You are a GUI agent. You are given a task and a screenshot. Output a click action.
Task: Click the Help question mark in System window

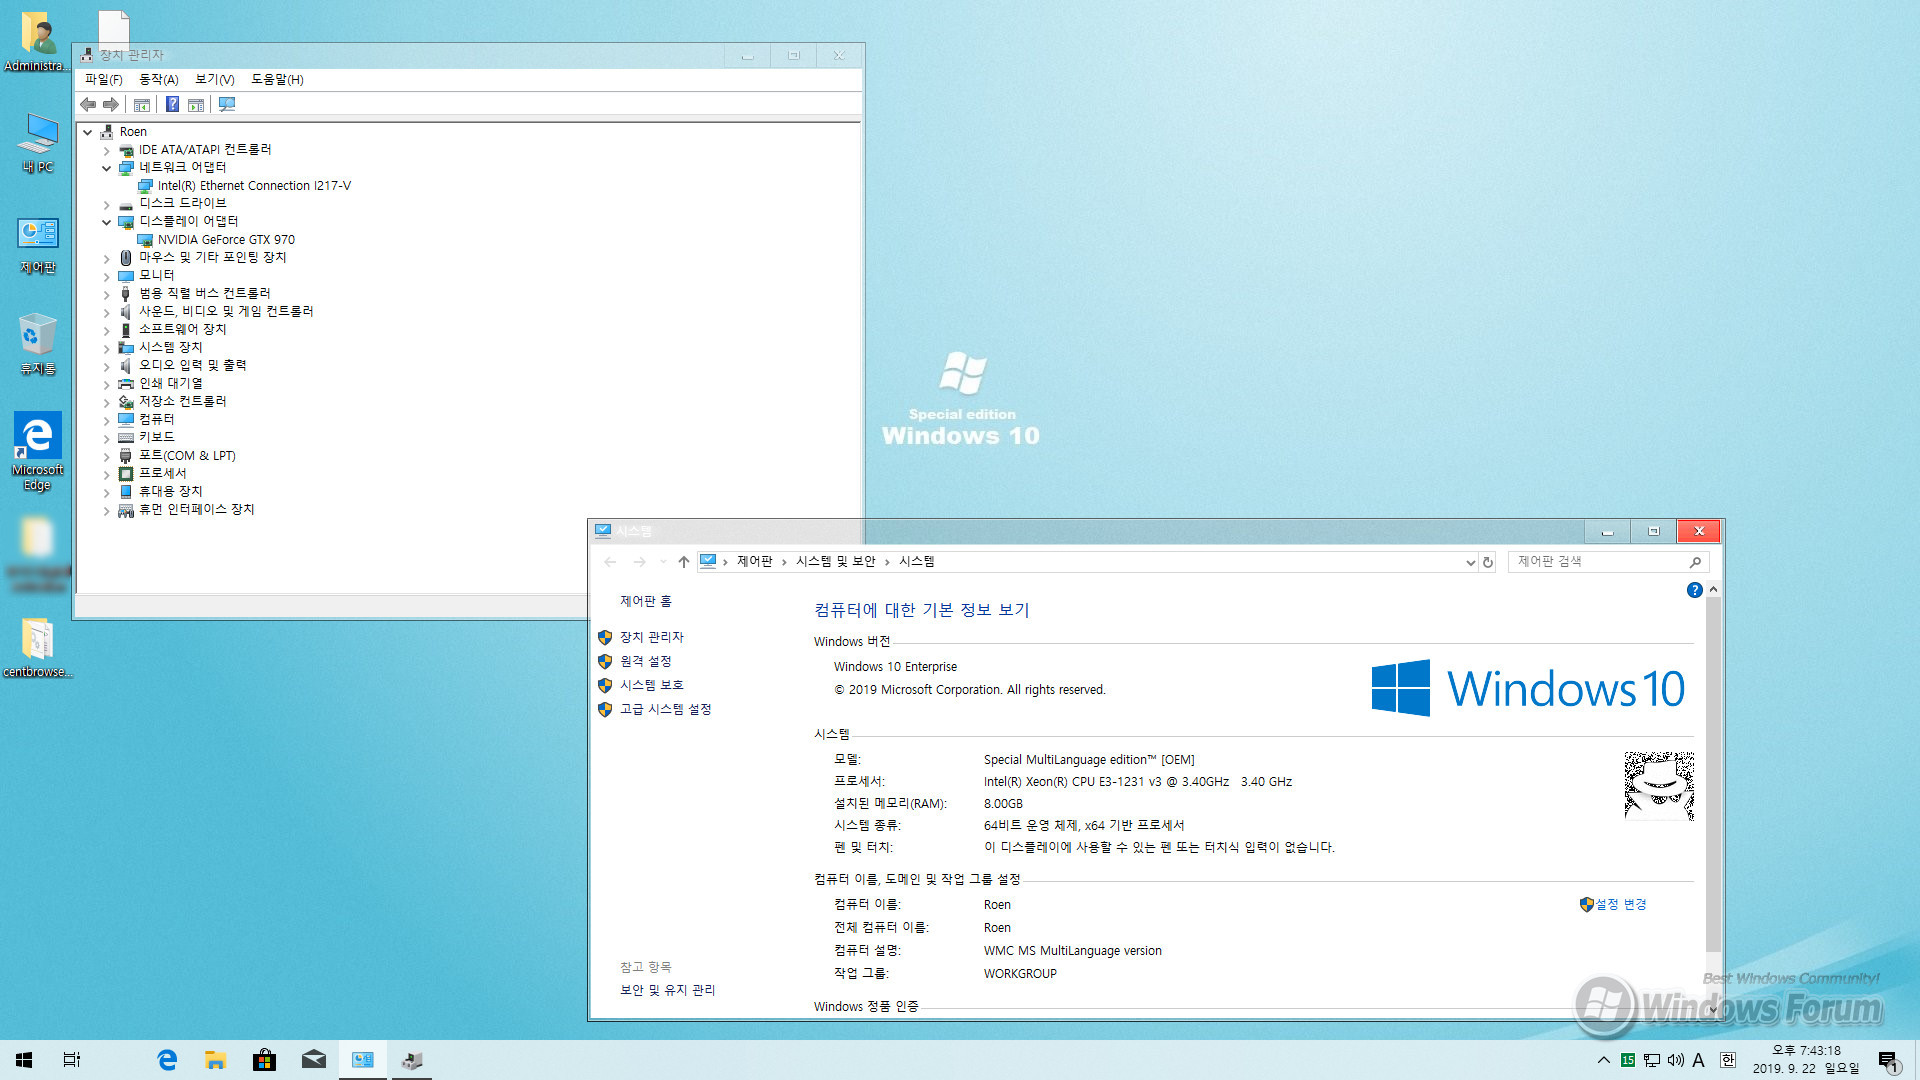coord(1694,590)
